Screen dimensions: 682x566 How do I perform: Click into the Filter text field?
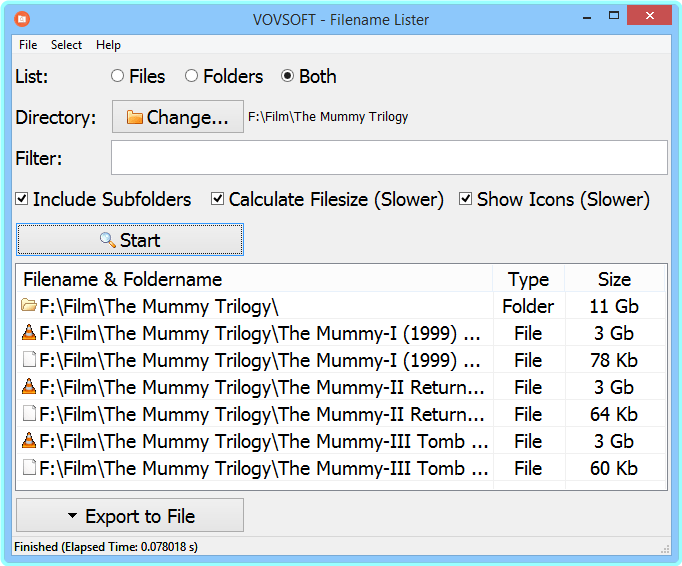click(388, 158)
